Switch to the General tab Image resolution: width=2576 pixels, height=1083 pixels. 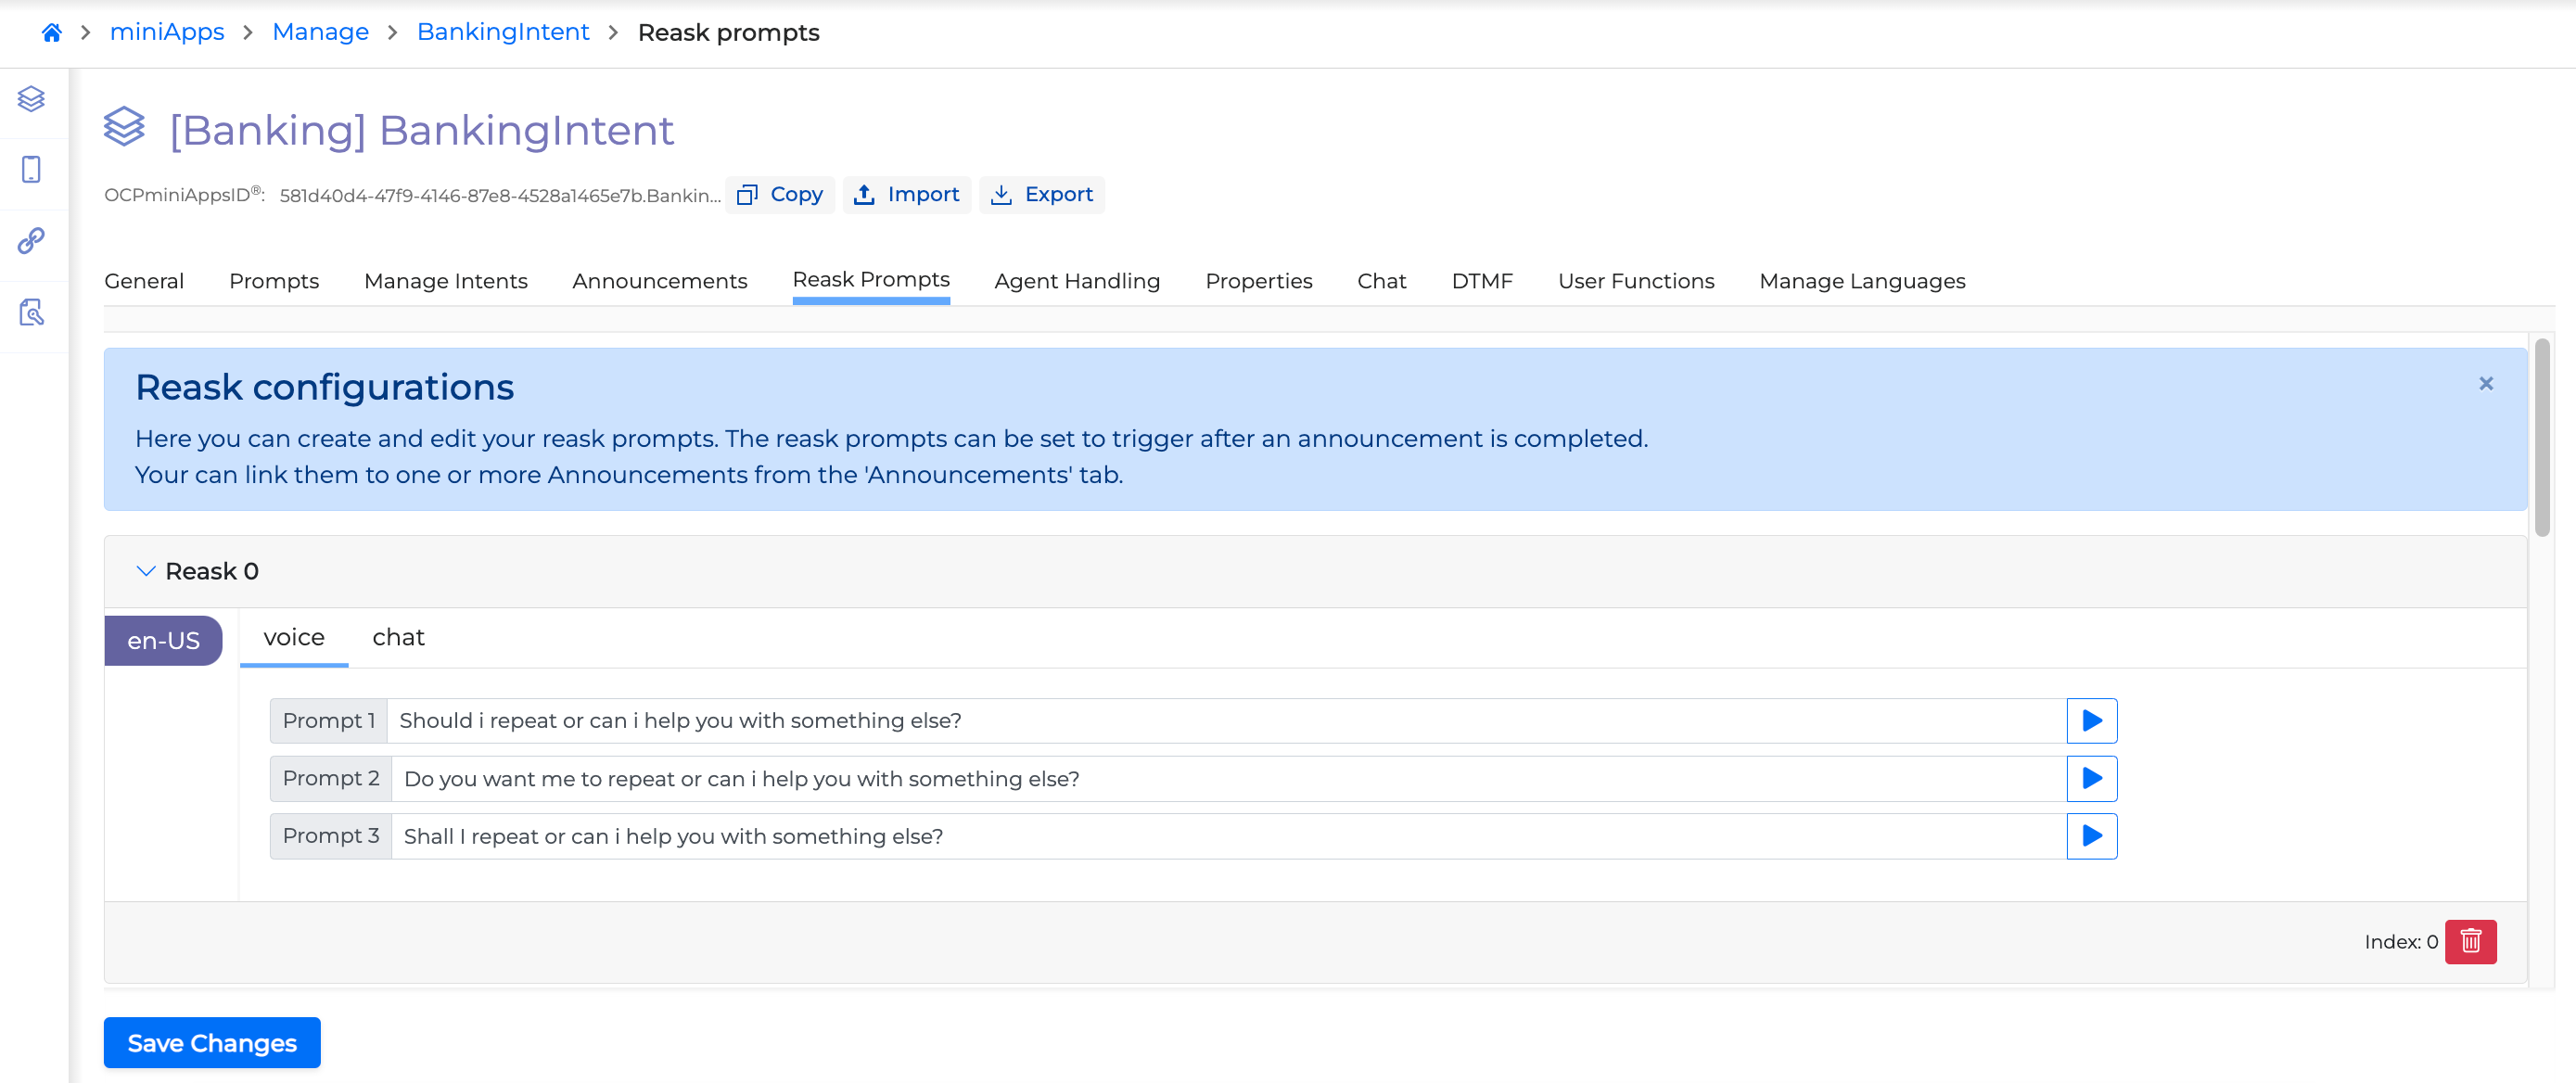(x=144, y=281)
